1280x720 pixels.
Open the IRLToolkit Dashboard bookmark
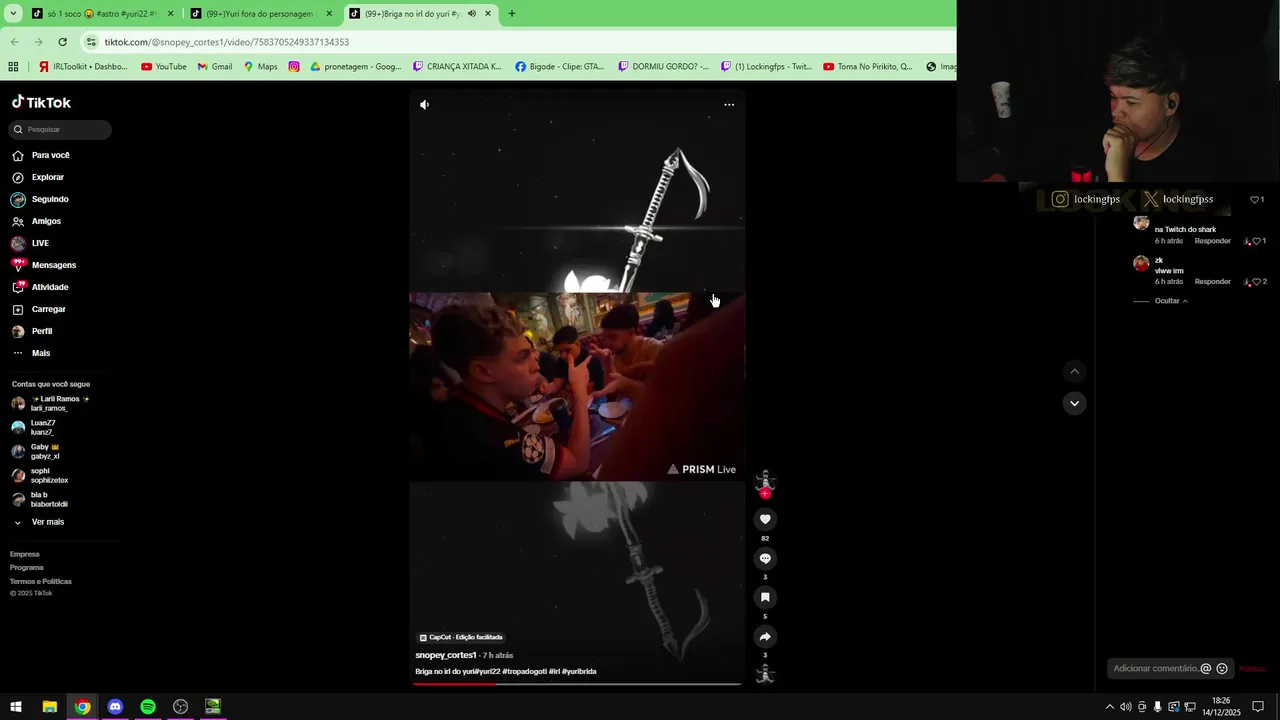(x=83, y=67)
